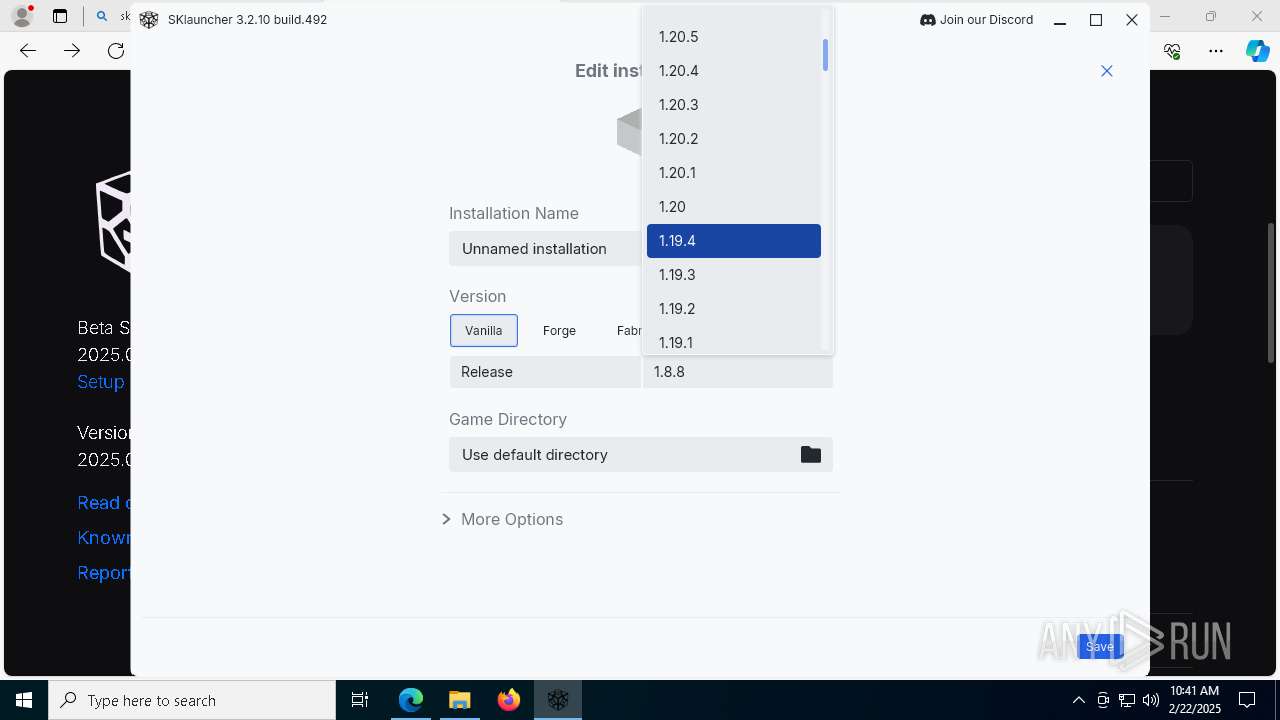Open the notification center icon

pos(1247,700)
